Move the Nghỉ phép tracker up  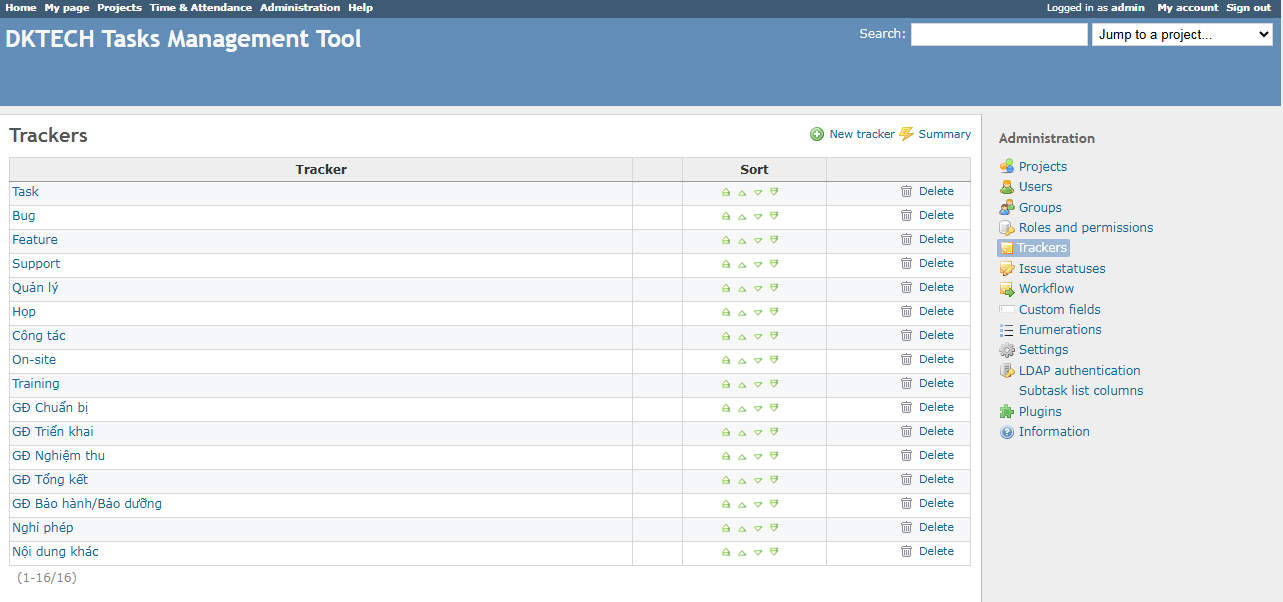click(742, 528)
